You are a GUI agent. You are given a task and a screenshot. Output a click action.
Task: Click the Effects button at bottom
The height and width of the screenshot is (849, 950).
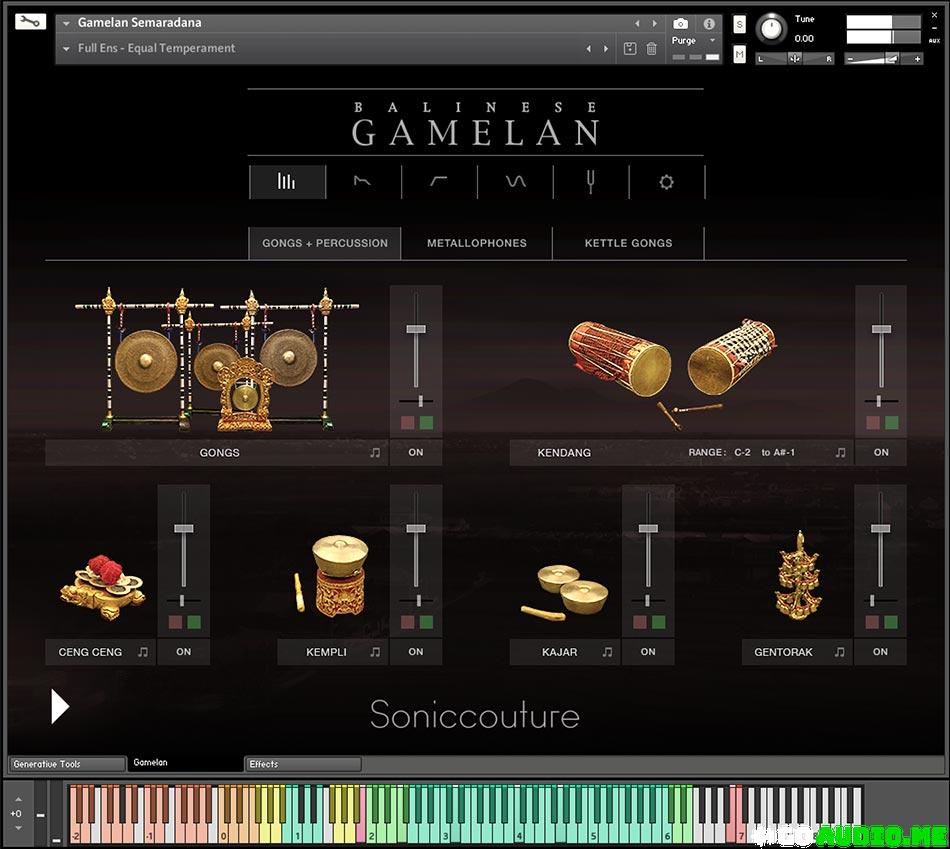302,764
